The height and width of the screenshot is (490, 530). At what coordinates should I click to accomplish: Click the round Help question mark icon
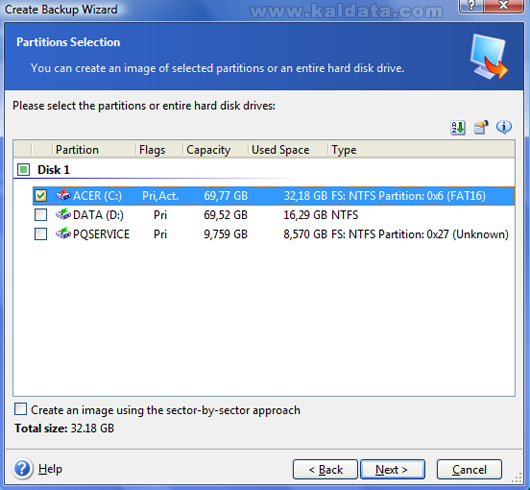click(x=23, y=469)
